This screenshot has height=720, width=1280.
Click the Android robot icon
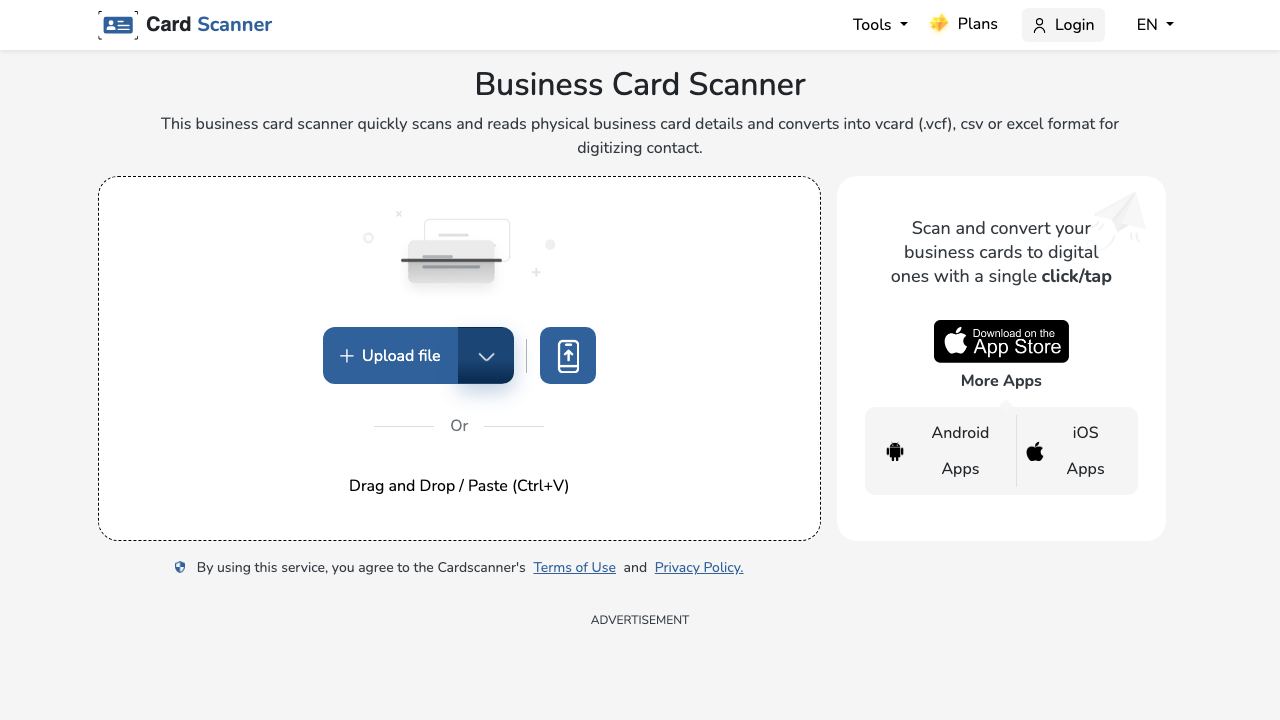[895, 451]
